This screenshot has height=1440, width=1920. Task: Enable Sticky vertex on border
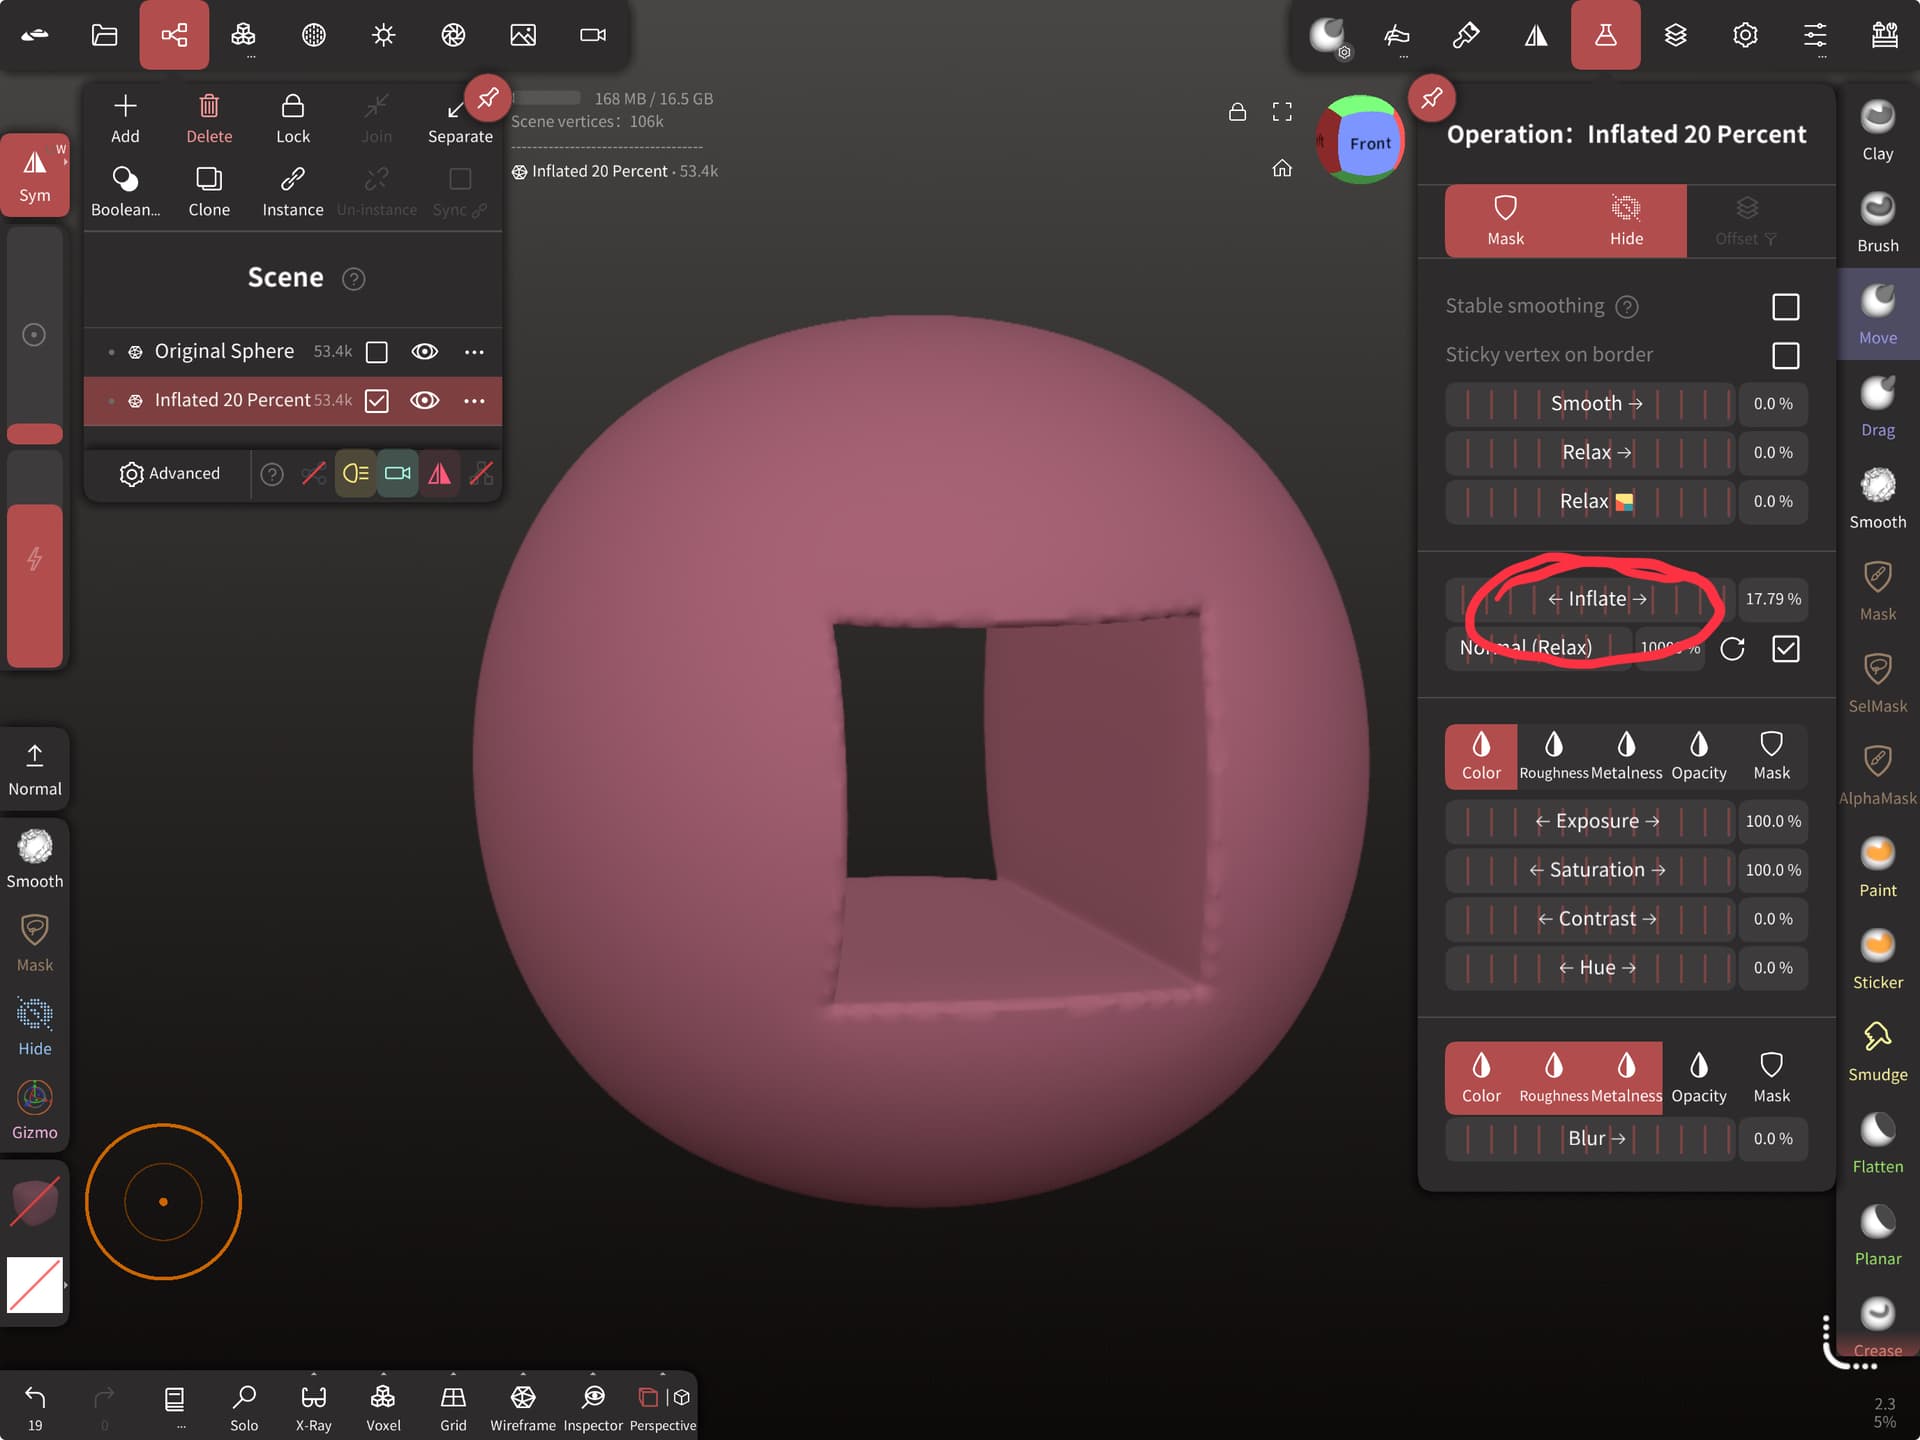pos(1785,356)
